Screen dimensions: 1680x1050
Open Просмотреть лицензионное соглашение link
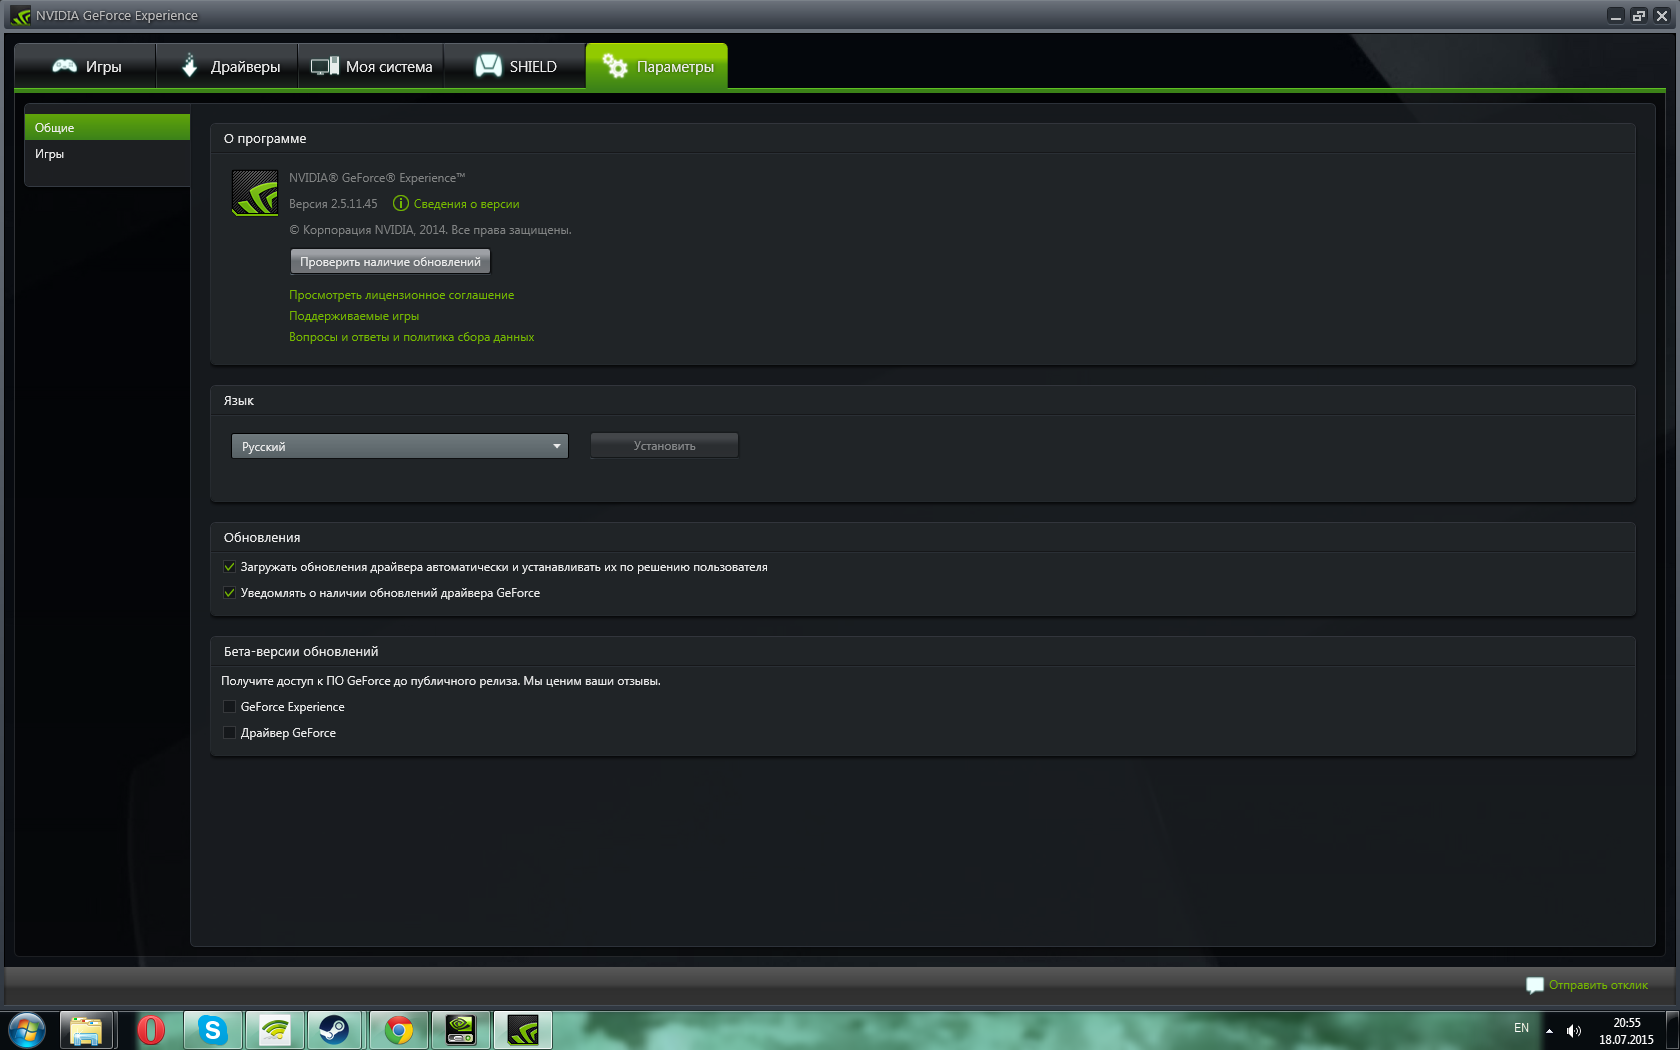(x=401, y=295)
